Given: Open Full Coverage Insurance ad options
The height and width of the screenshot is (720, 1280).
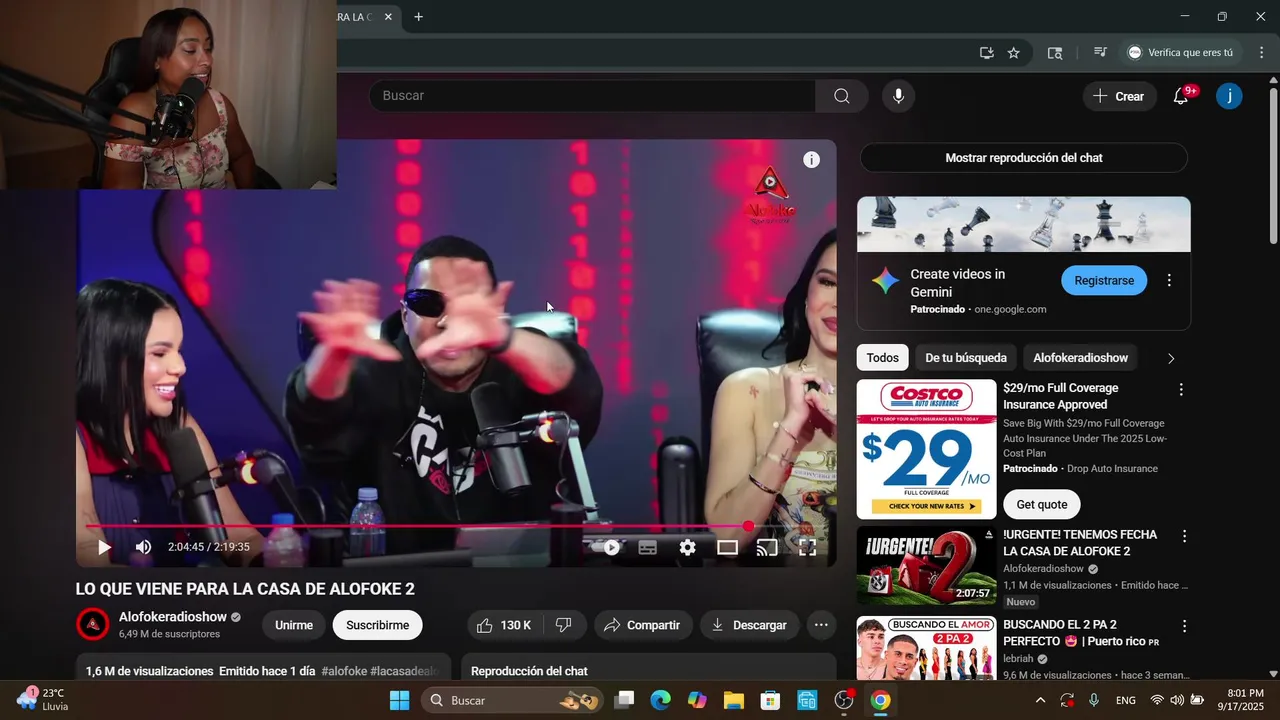Looking at the screenshot, I should [x=1181, y=389].
